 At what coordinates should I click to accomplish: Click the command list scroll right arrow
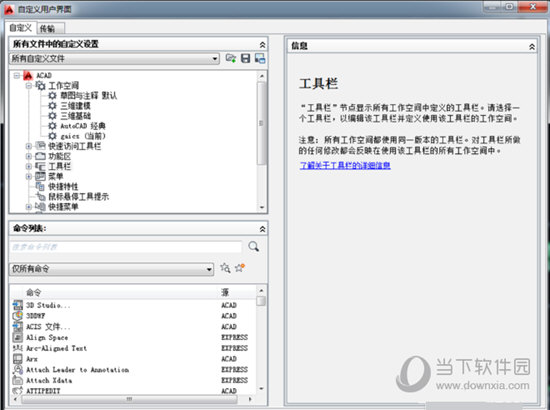[250, 399]
